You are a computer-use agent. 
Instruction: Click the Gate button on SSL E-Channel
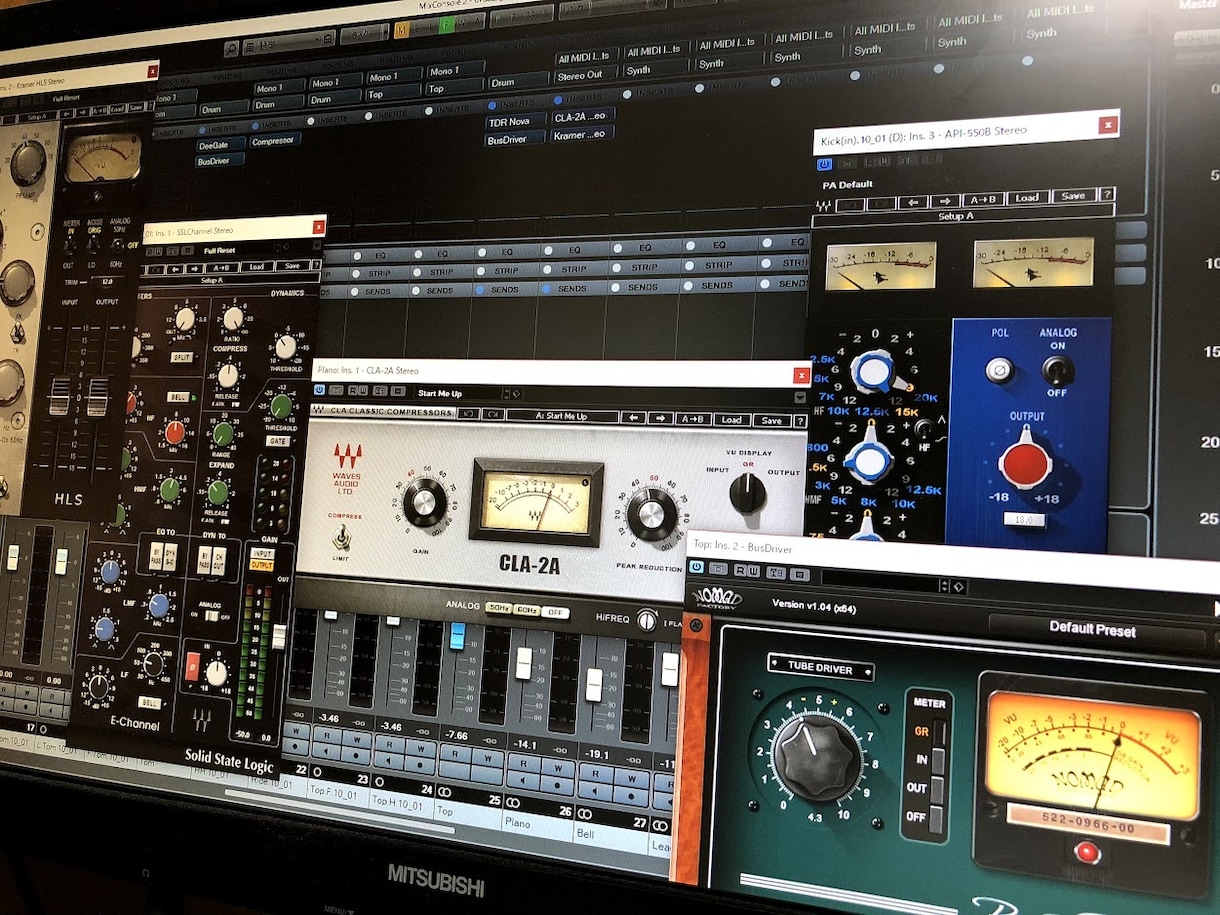pyautogui.click(x=280, y=440)
